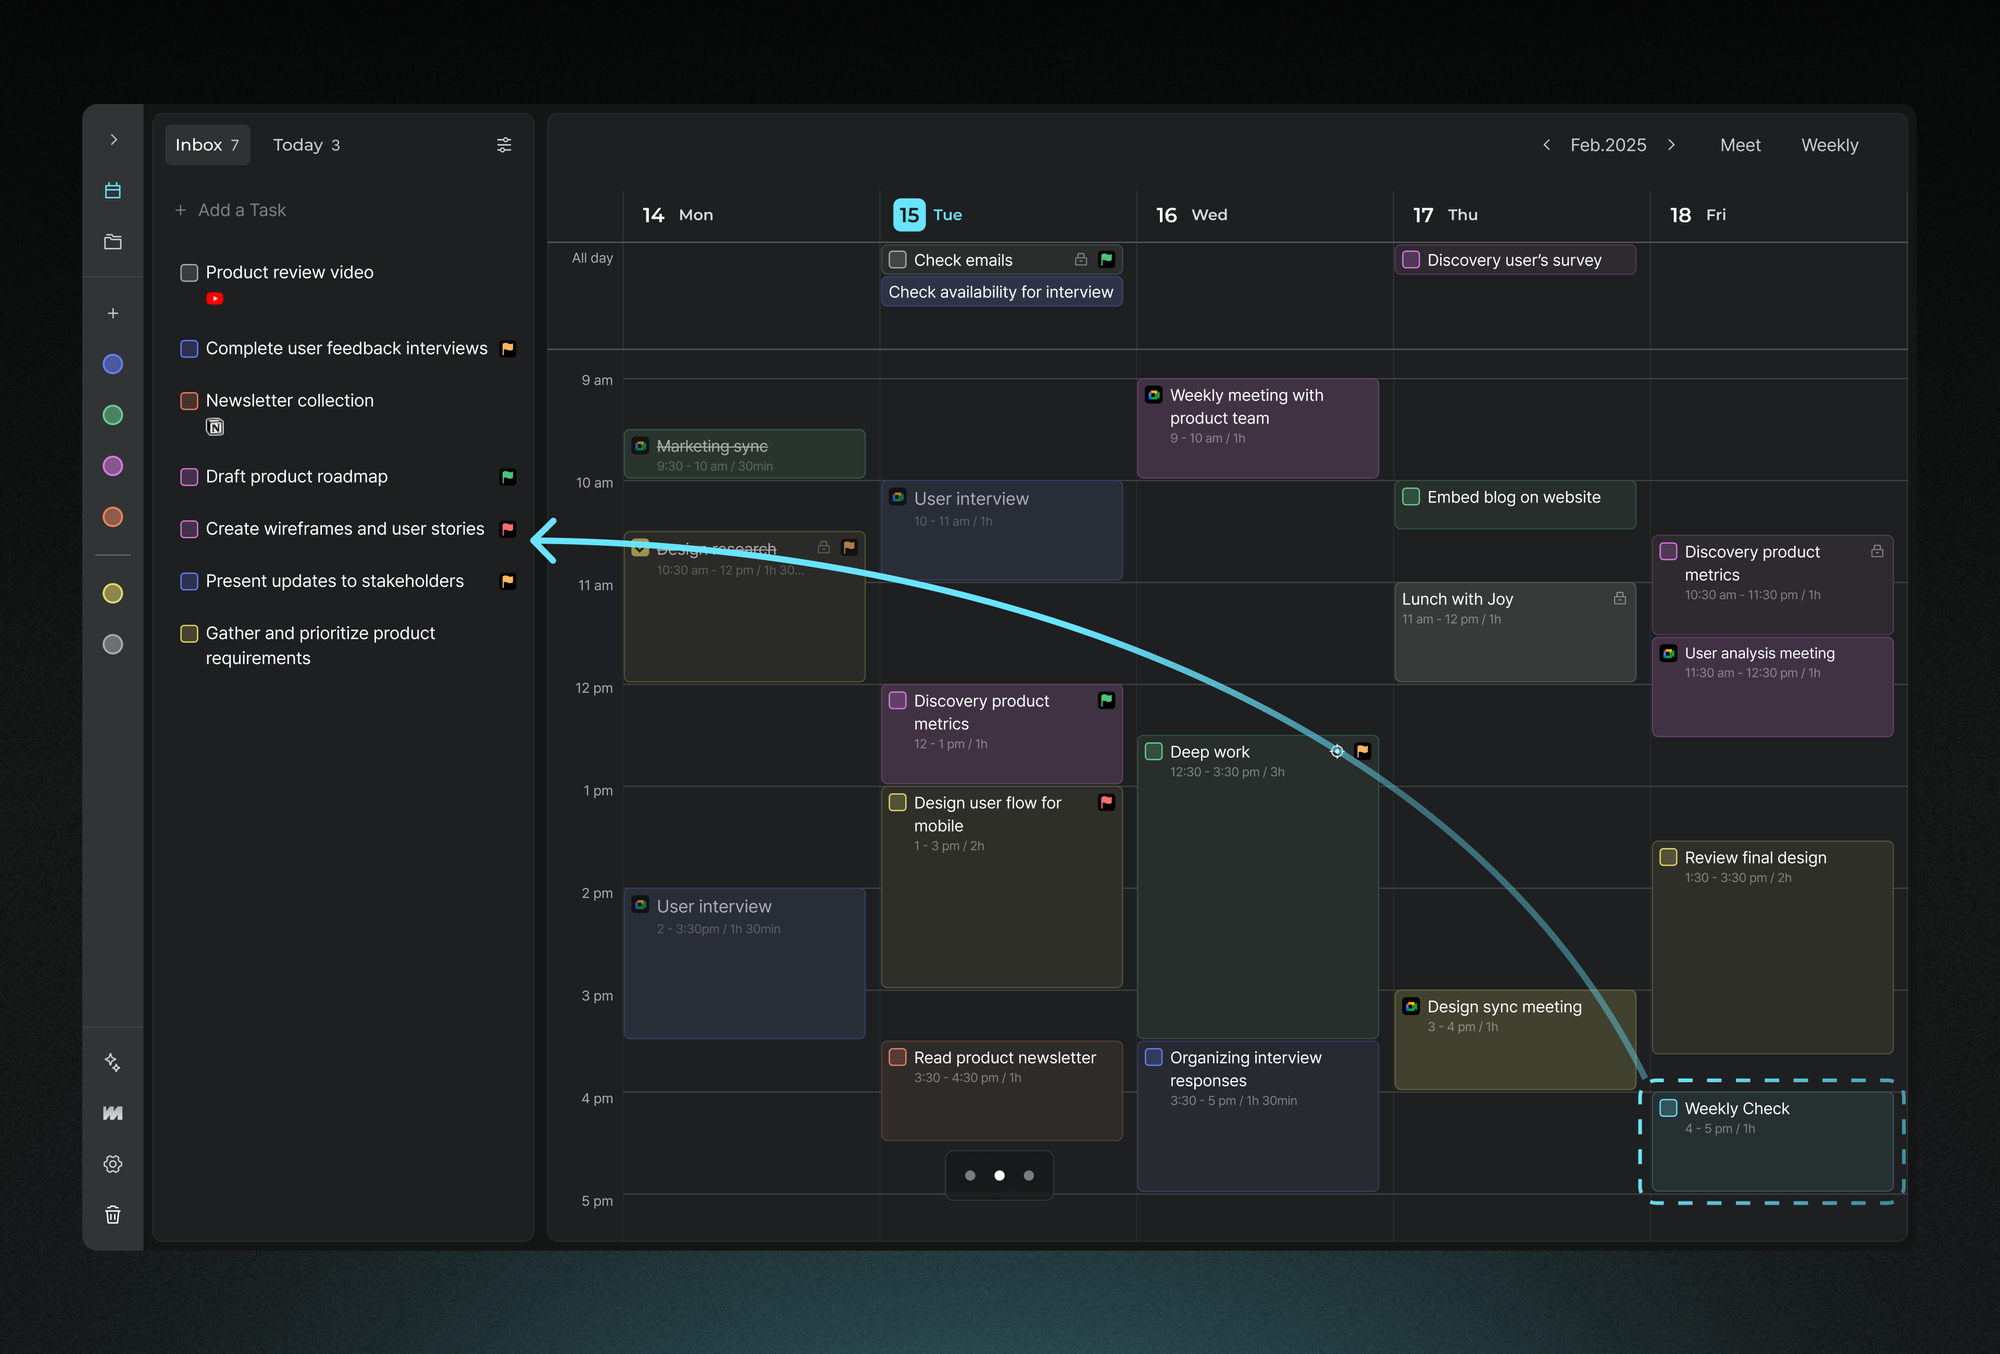
Task: Click the Meet button
Action: tap(1740, 145)
